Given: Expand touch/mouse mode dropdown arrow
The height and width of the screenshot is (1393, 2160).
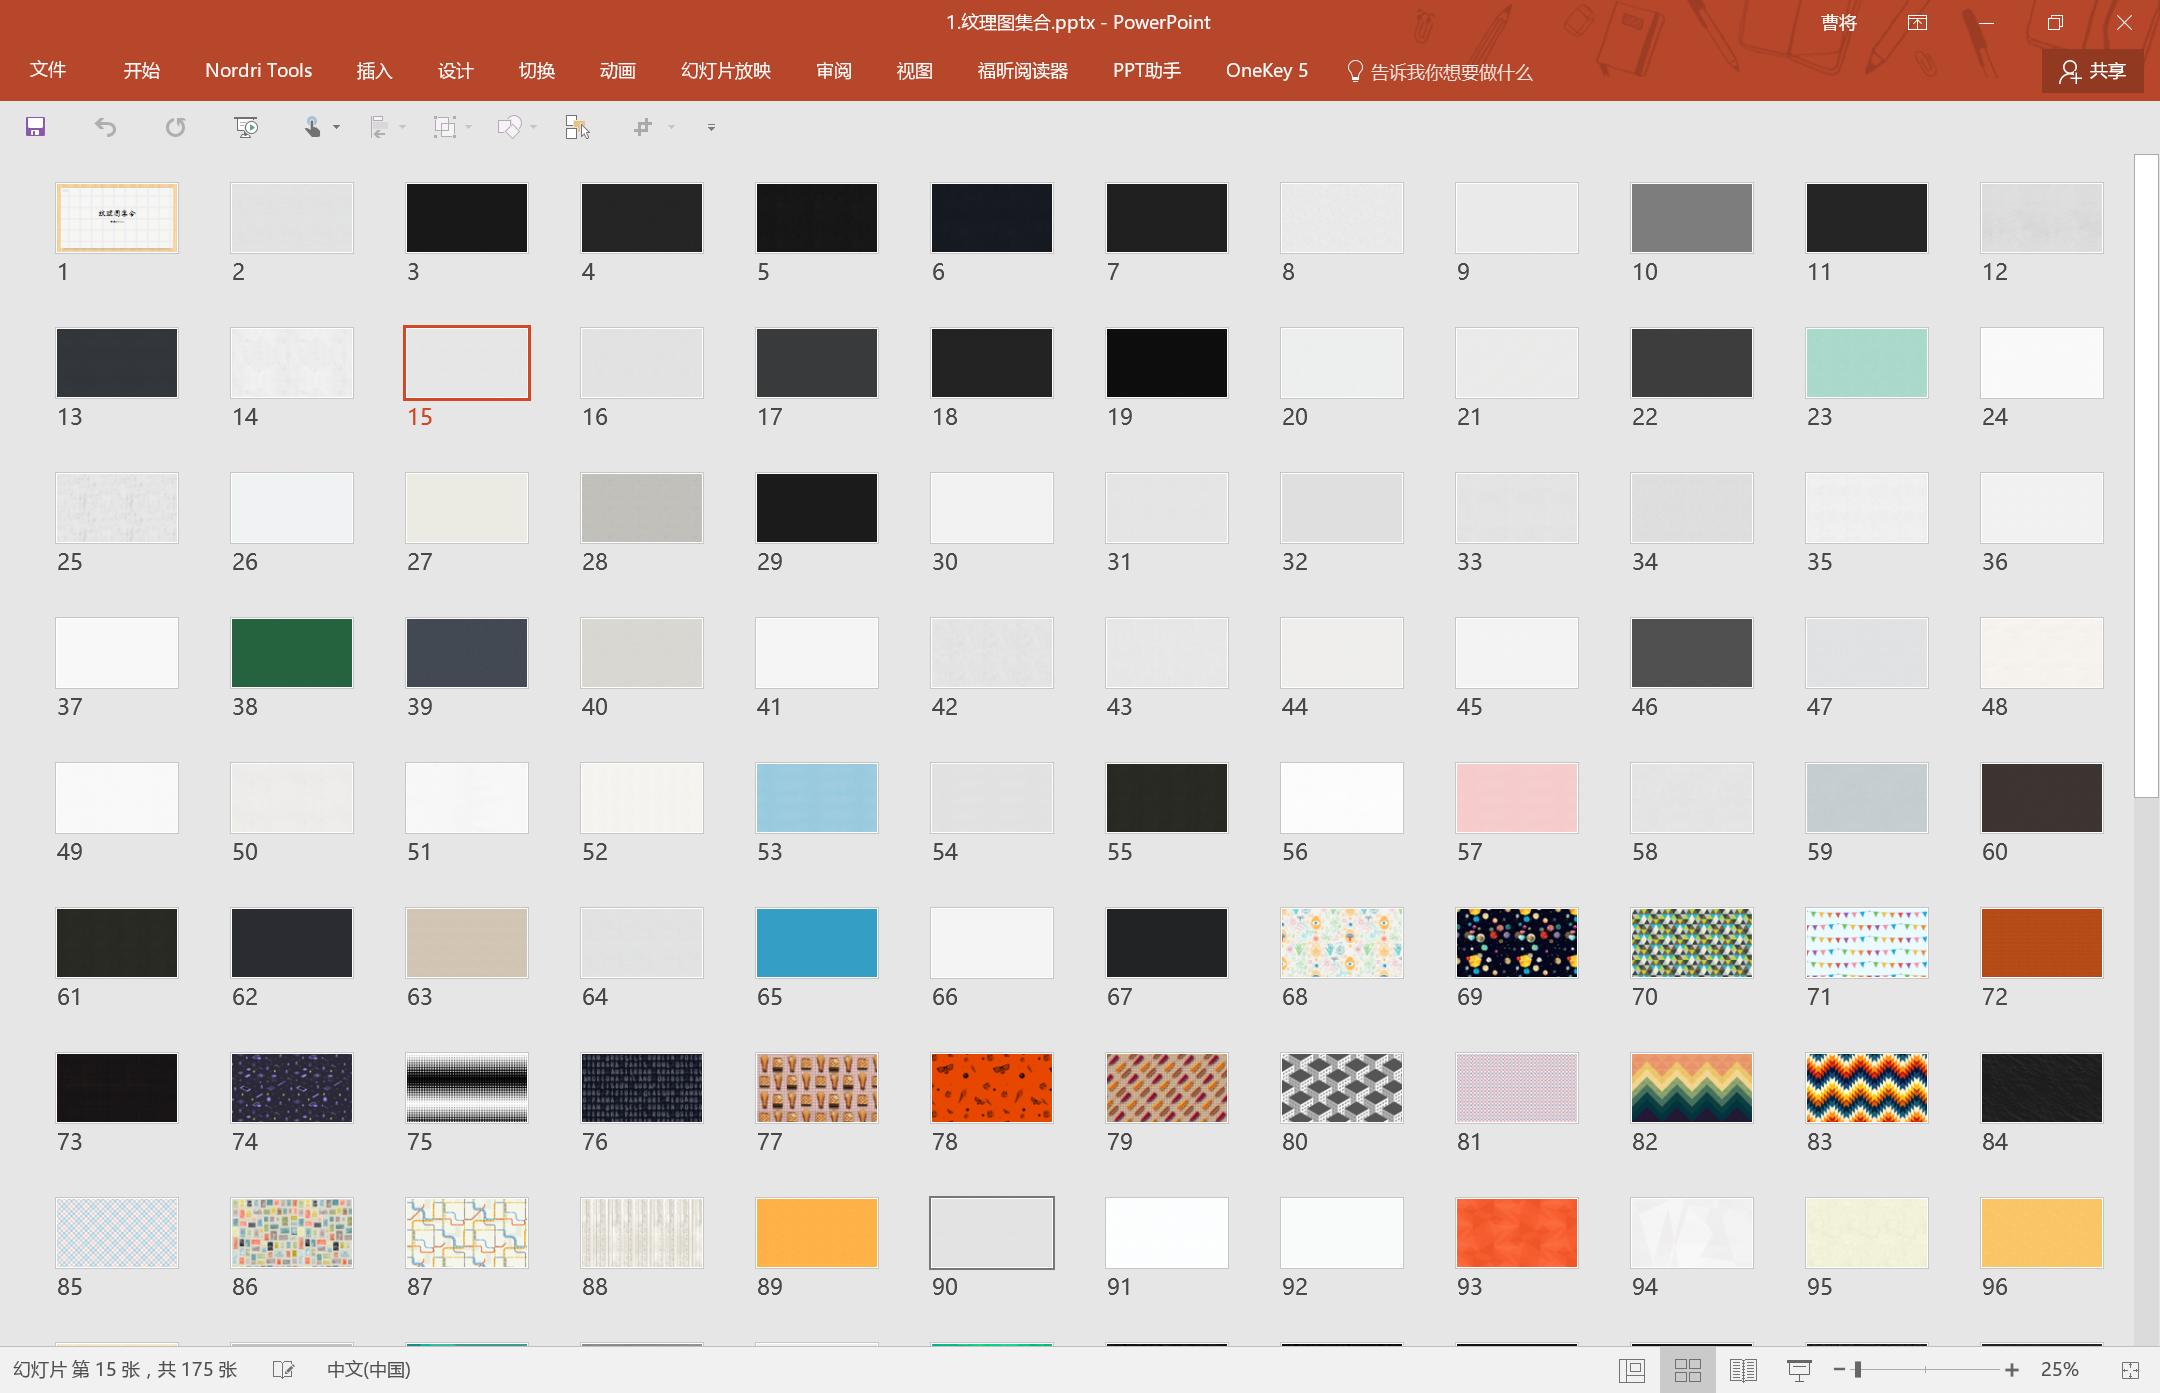Looking at the screenshot, I should [336, 127].
